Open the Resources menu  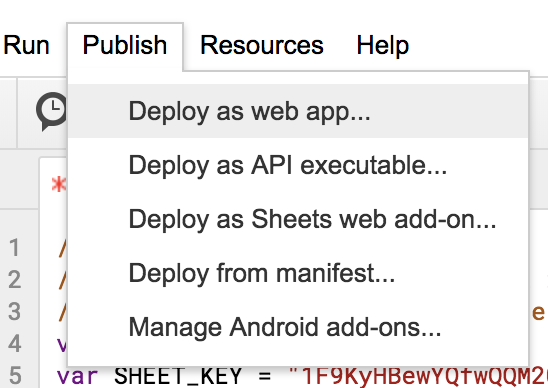[x=262, y=45]
